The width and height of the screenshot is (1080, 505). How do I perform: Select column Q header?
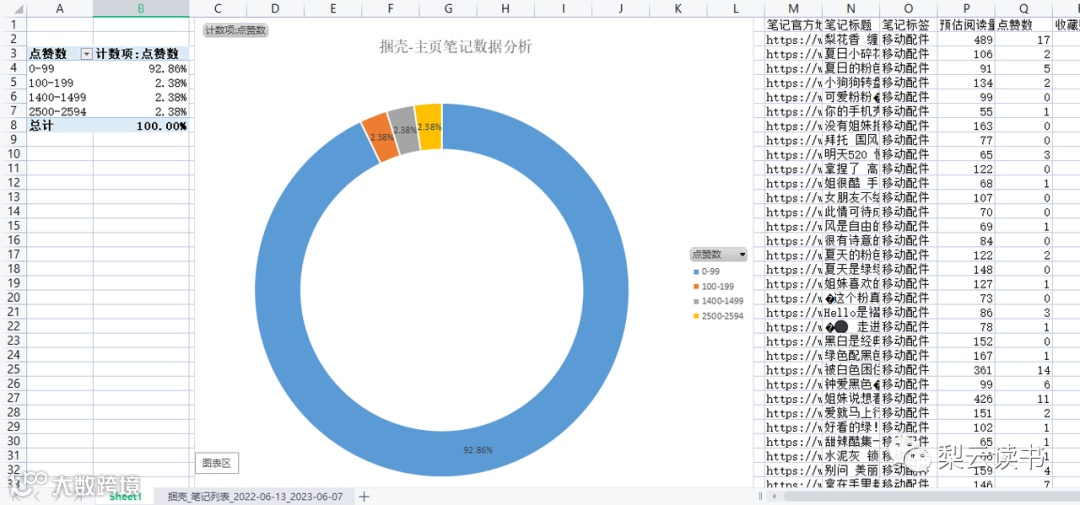[x=1024, y=8]
